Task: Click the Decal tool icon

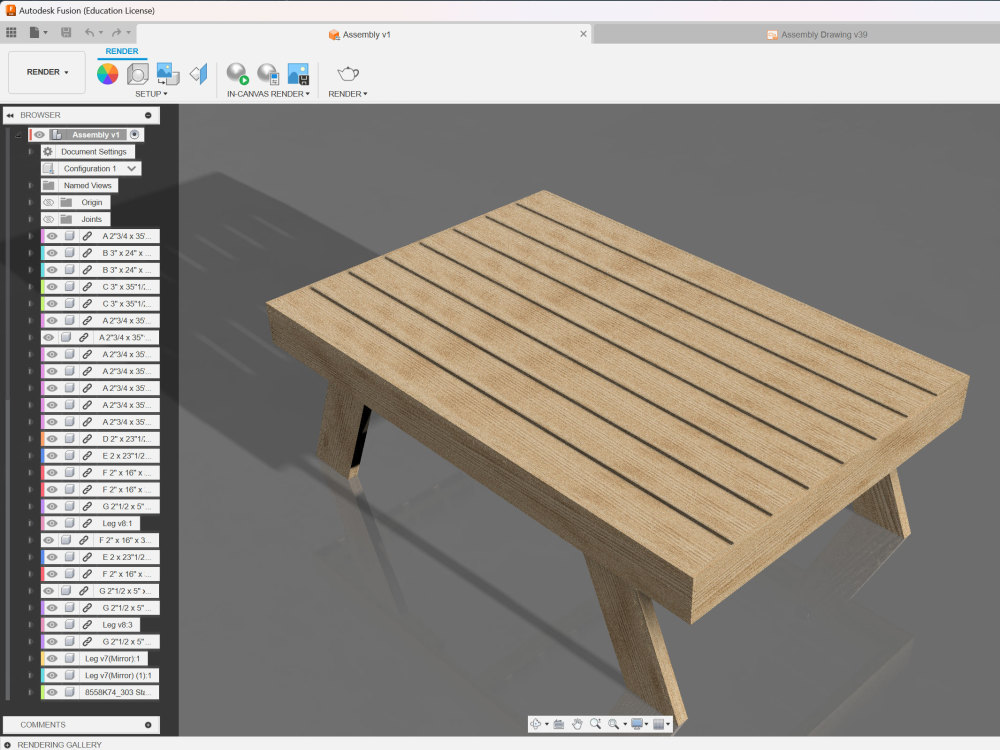Action: point(168,74)
